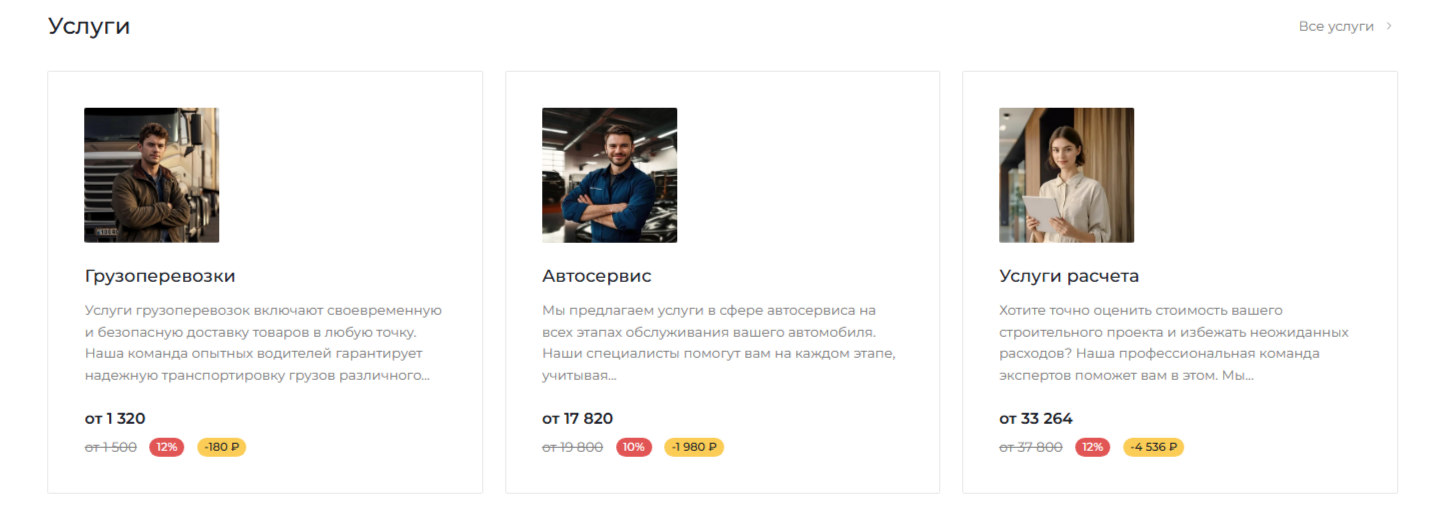Screen dimensions: 1456x523
Task: Click the от 17 820 price
Action: [577, 418]
